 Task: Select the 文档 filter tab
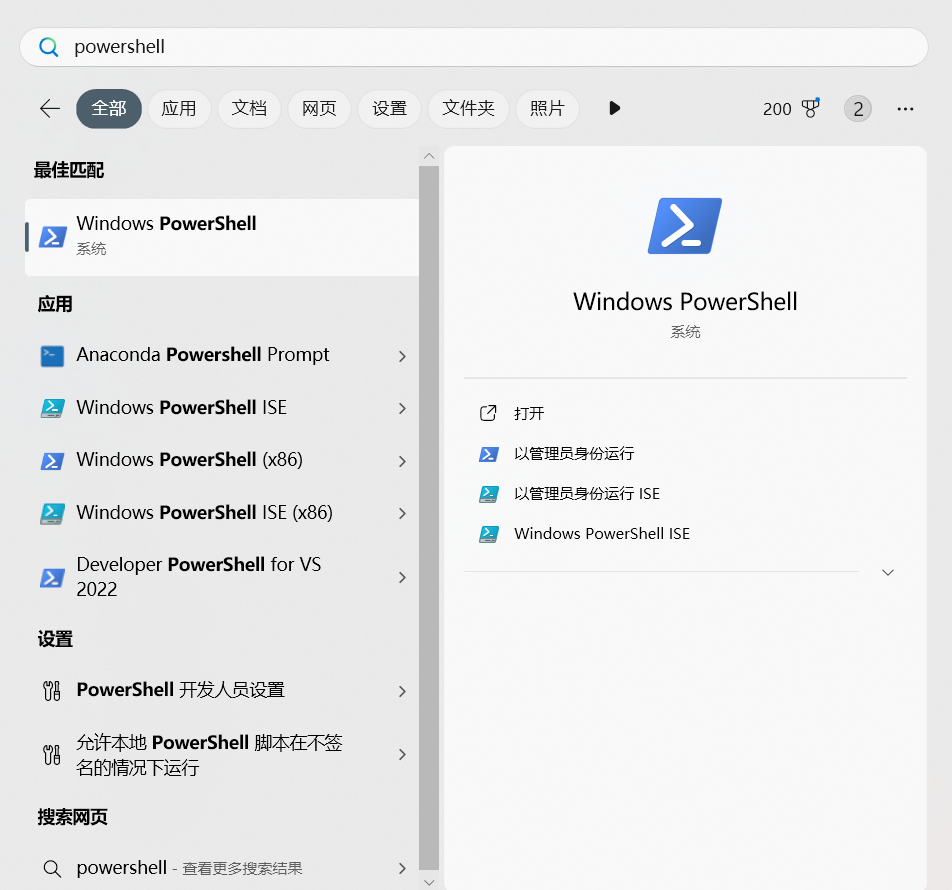click(249, 109)
